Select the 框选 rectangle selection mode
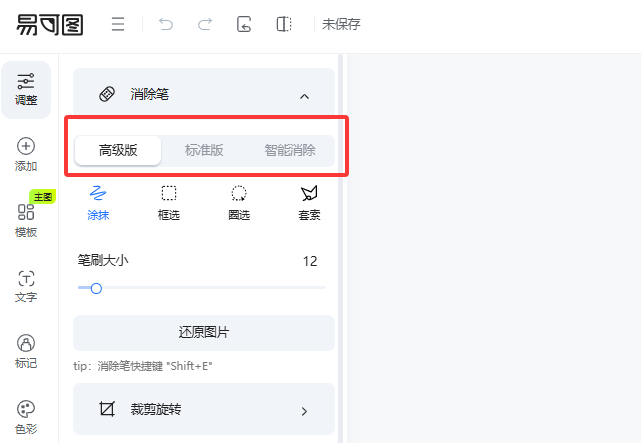Image resolution: width=641 pixels, height=443 pixels. point(169,201)
